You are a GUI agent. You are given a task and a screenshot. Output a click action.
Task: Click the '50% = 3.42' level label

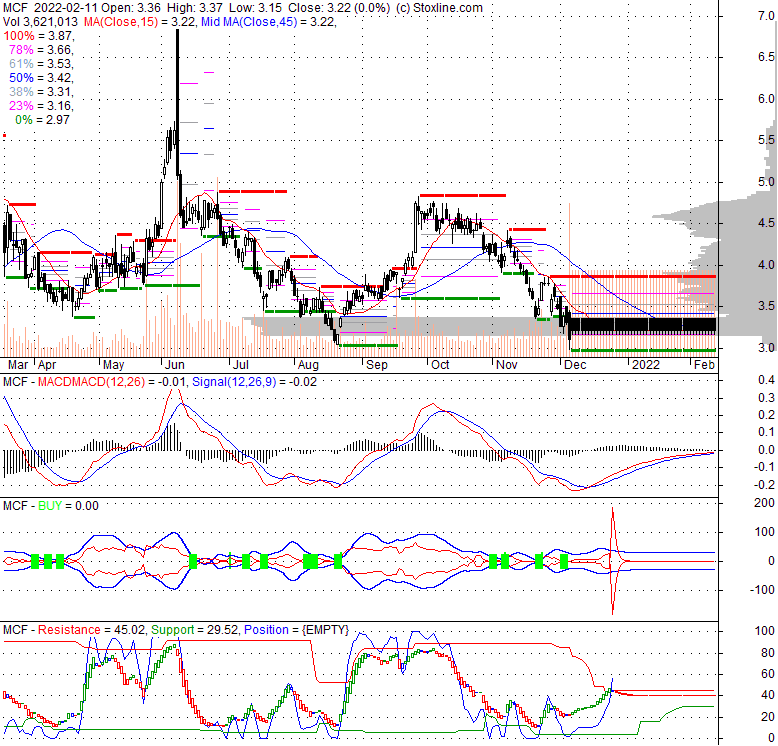coord(41,78)
